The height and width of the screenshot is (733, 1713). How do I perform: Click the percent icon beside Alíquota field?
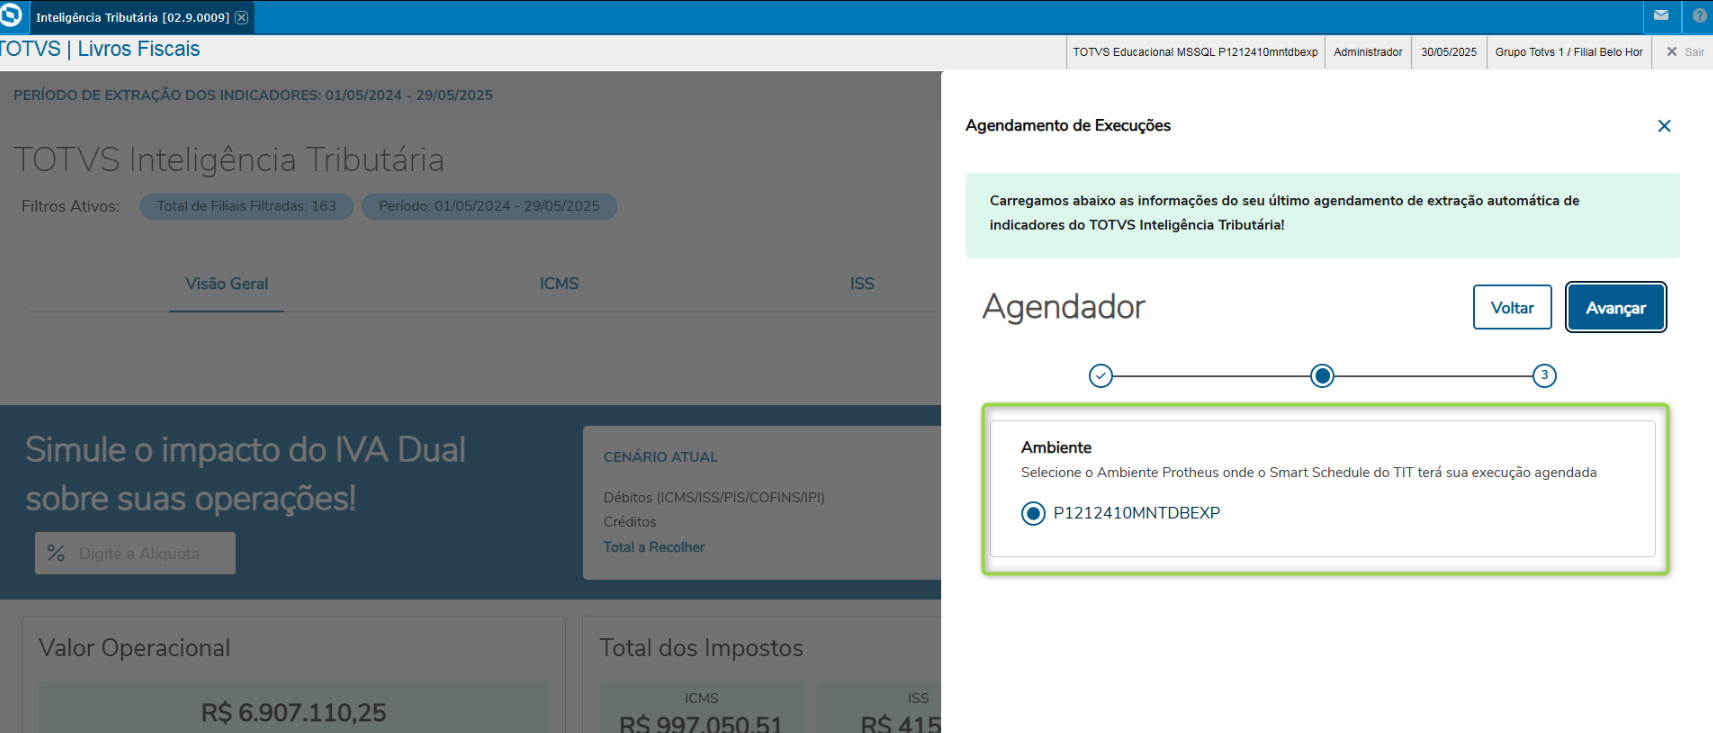point(56,553)
